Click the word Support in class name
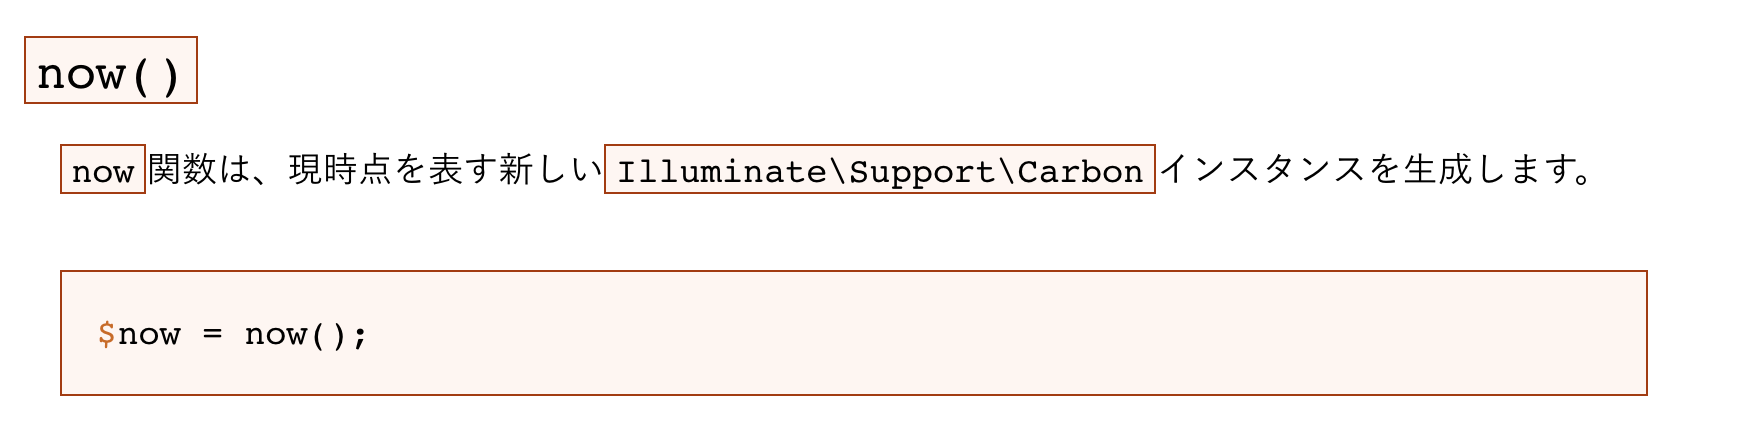This screenshot has height=444, width=1748. 922,173
